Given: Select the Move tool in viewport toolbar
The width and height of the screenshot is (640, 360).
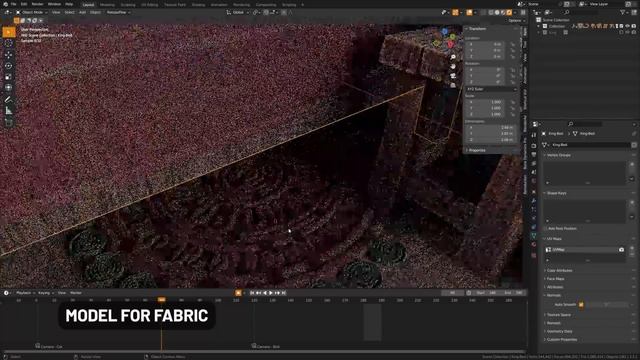Looking at the screenshot, I should coord(9,55).
